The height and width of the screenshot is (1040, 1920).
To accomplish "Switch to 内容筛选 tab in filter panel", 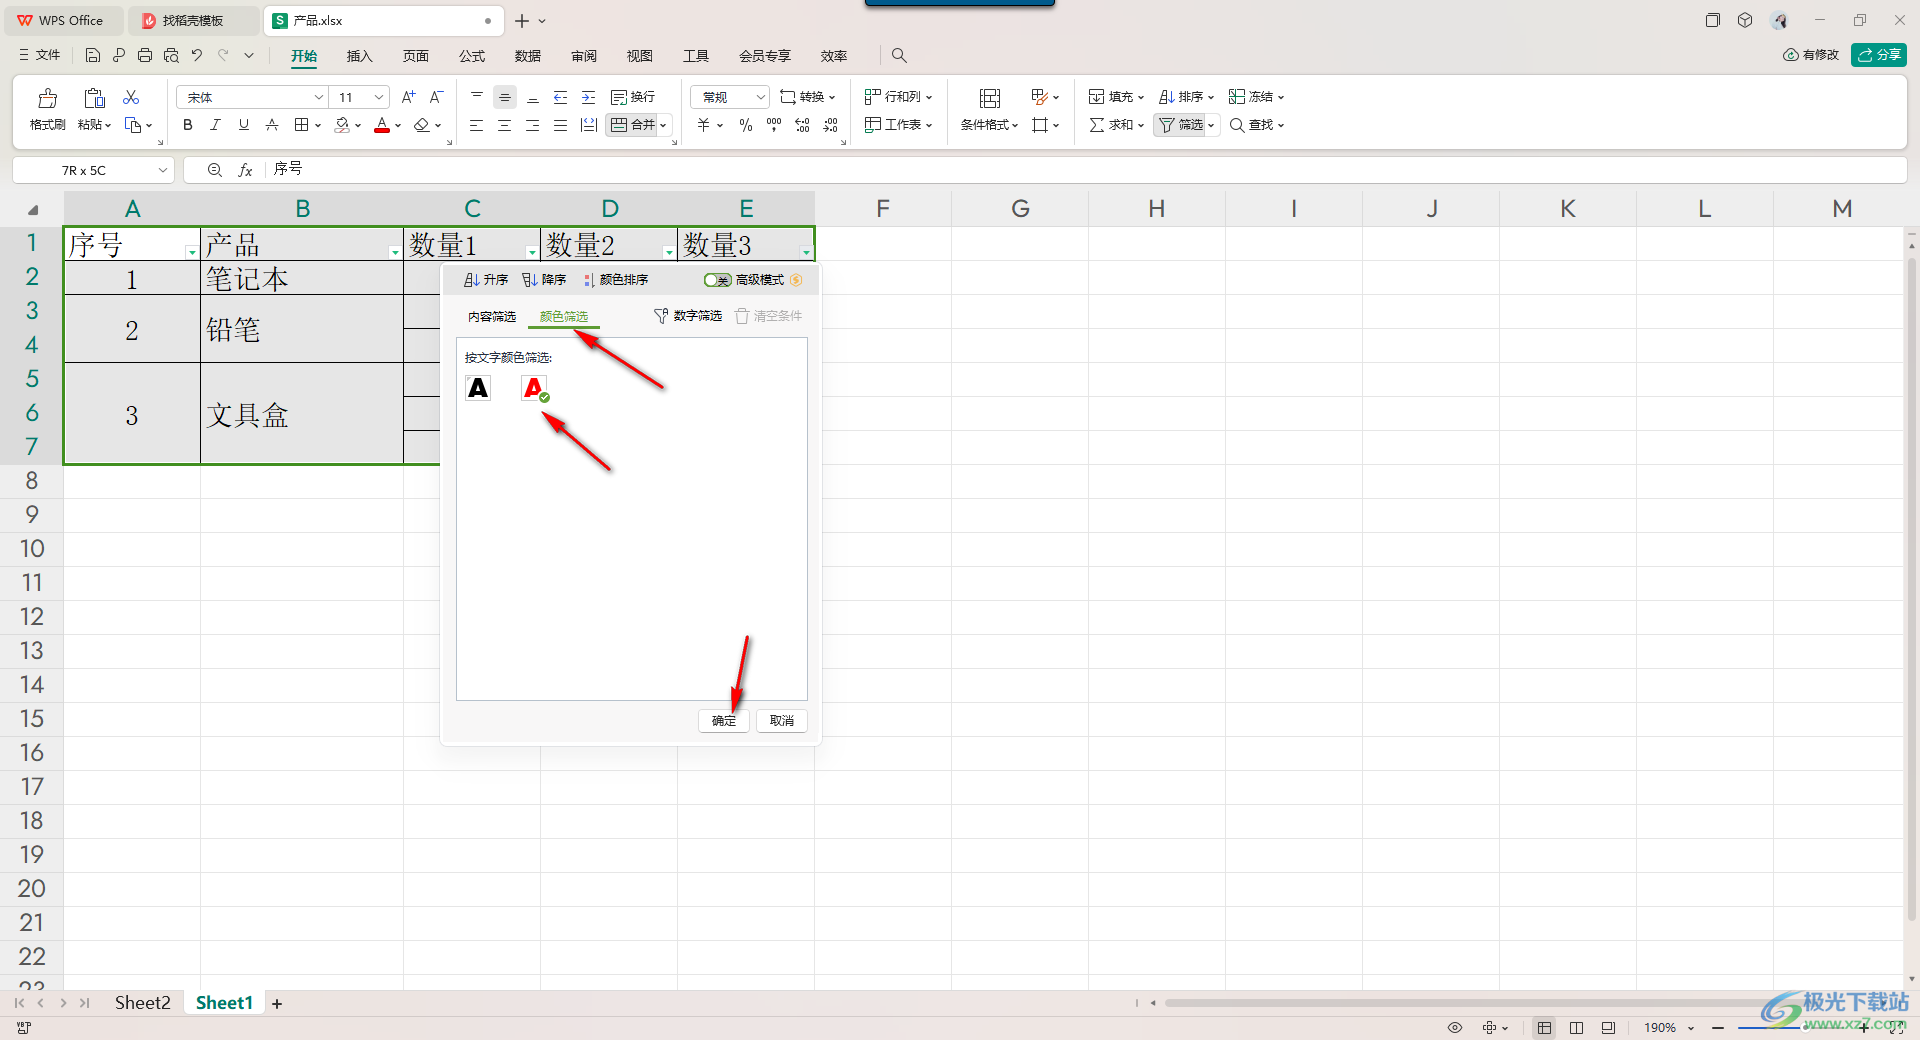I will 491,316.
